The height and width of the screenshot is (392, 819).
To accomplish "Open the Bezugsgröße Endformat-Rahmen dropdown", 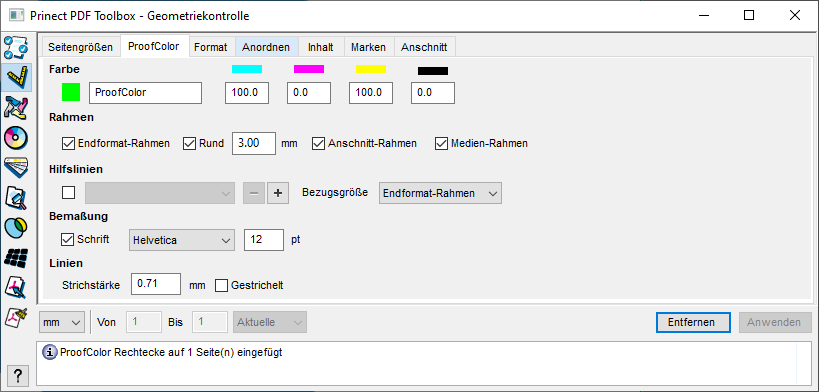I will pyautogui.click(x=440, y=193).
